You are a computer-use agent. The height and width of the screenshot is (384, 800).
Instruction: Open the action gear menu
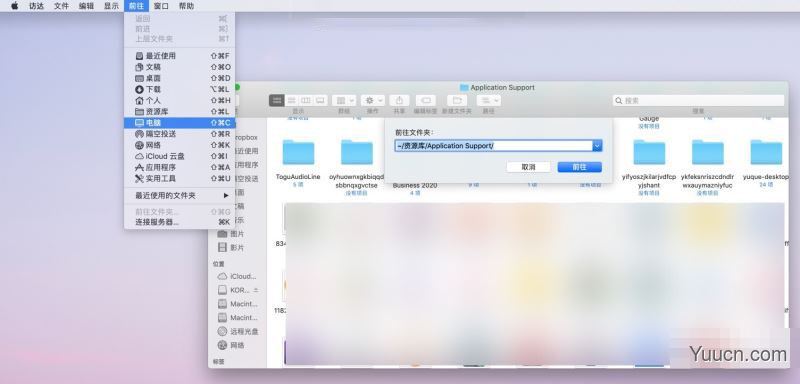pos(373,100)
